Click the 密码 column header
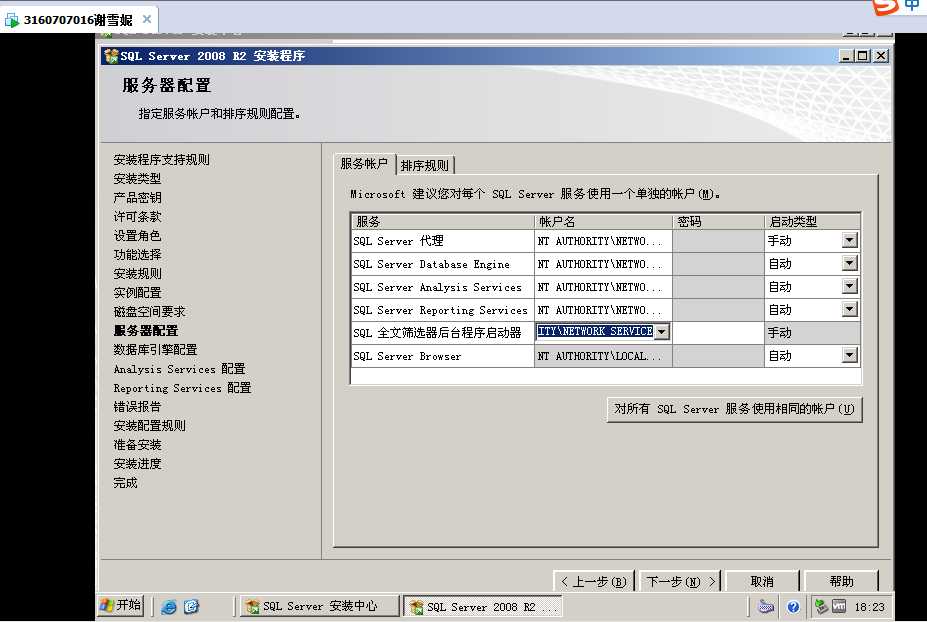 (718, 222)
